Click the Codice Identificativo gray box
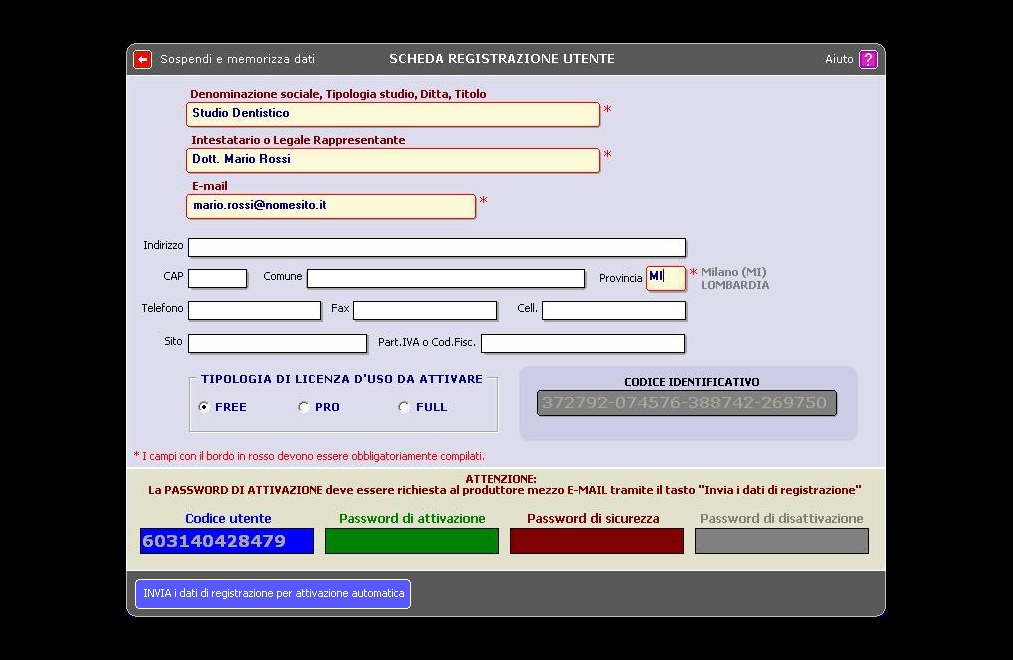The width and height of the screenshot is (1013, 660). (x=687, y=403)
